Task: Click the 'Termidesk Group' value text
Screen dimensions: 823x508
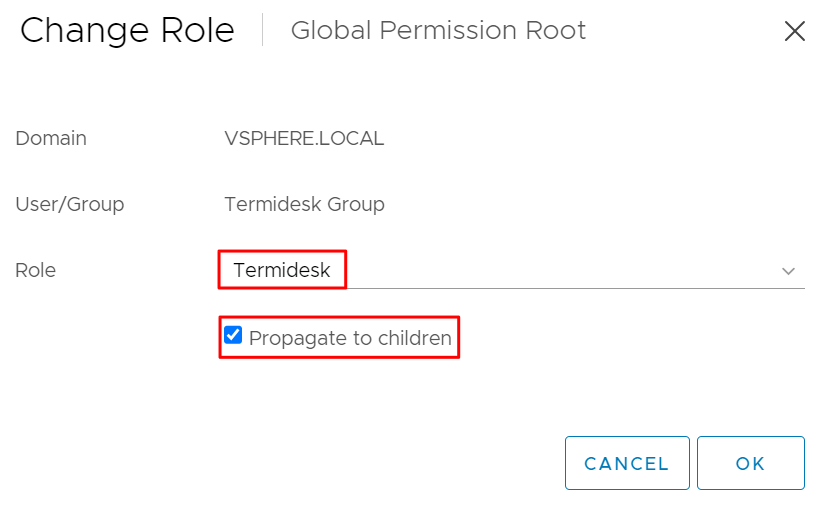Action: pos(304,204)
